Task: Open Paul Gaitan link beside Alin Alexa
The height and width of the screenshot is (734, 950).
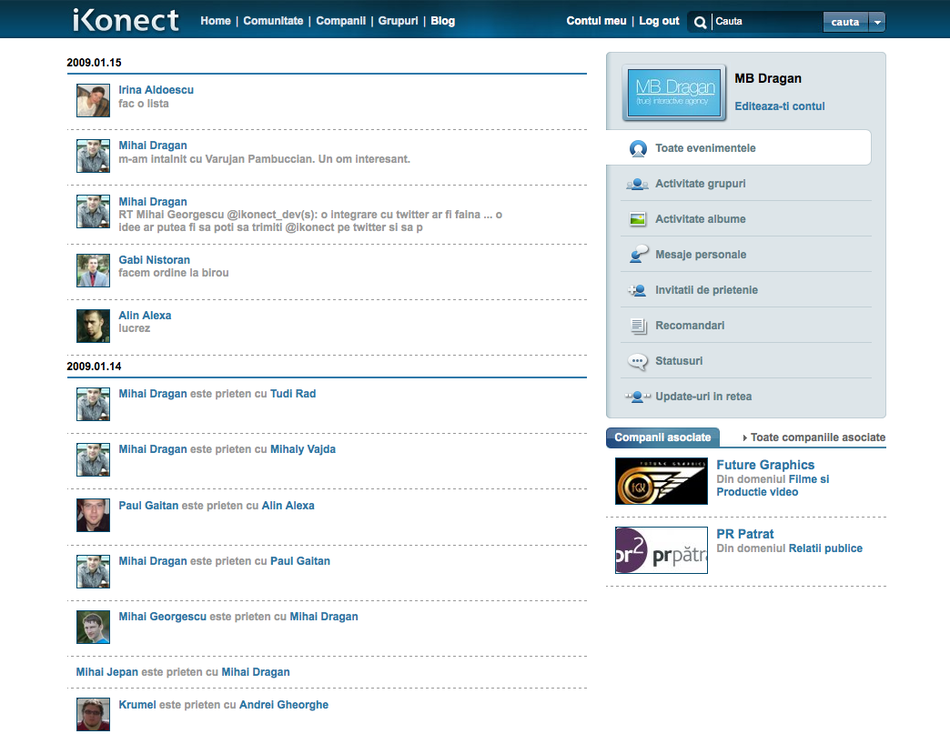Action: pos(148,505)
